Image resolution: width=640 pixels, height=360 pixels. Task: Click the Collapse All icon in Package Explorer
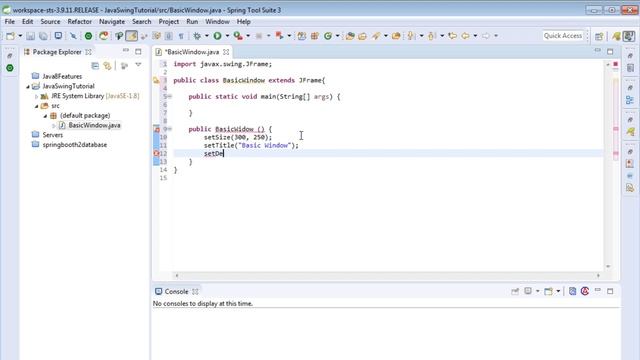coord(95,65)
